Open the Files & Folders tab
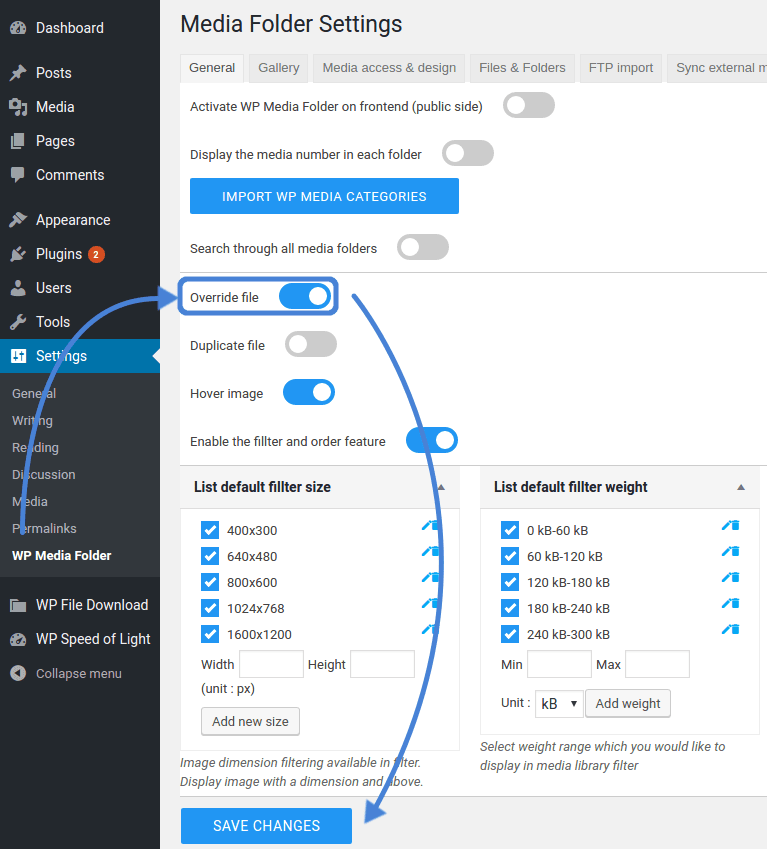The height and width of the screenshot is (849, 767). tap(522, 68)
